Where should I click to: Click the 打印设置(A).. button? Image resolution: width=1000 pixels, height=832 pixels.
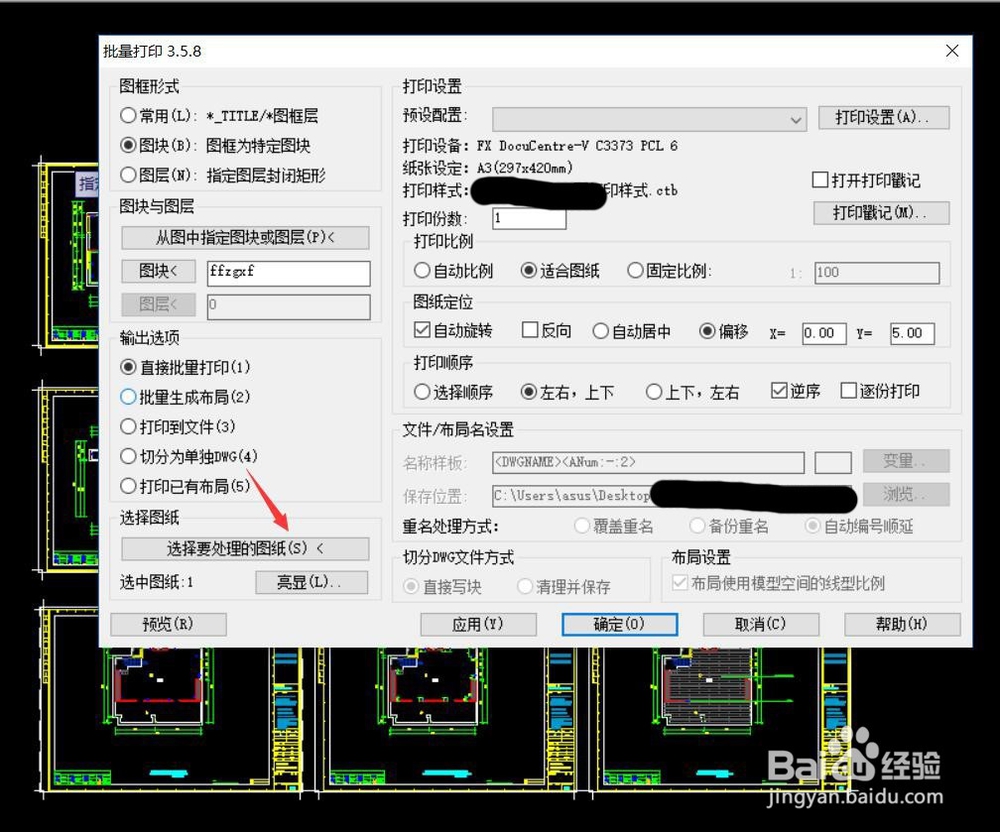pyautogui.click(x=883, y=117)
